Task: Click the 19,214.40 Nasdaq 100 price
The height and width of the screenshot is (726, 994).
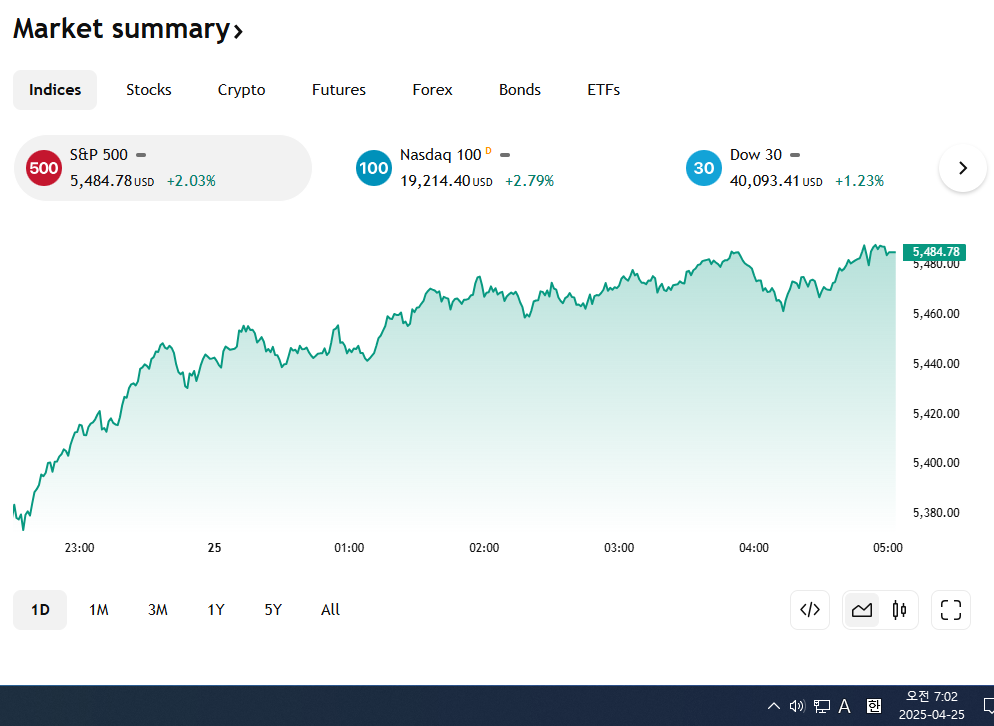Action: coord(435,181)
